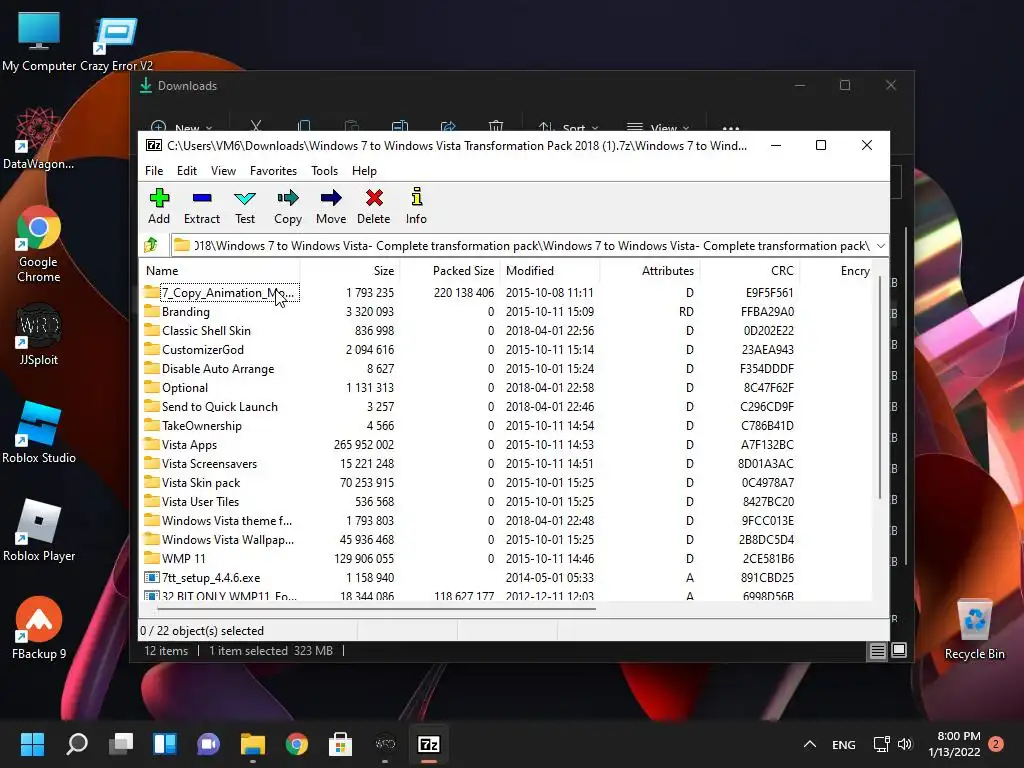This screenshot has width=1024, height=768.
Task: Open the New dropdown in Downloads window
Action: [x=181, y=127]
